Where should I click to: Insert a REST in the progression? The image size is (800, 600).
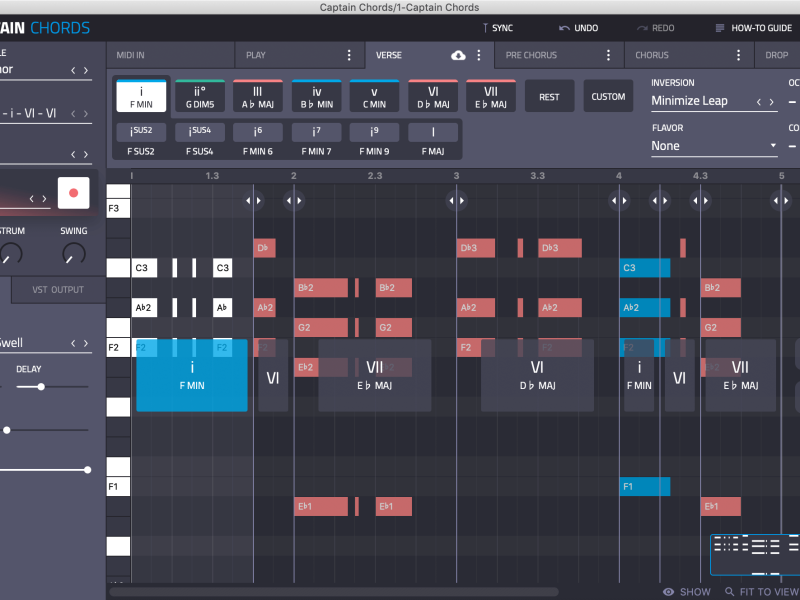click(x=549, y=96)
